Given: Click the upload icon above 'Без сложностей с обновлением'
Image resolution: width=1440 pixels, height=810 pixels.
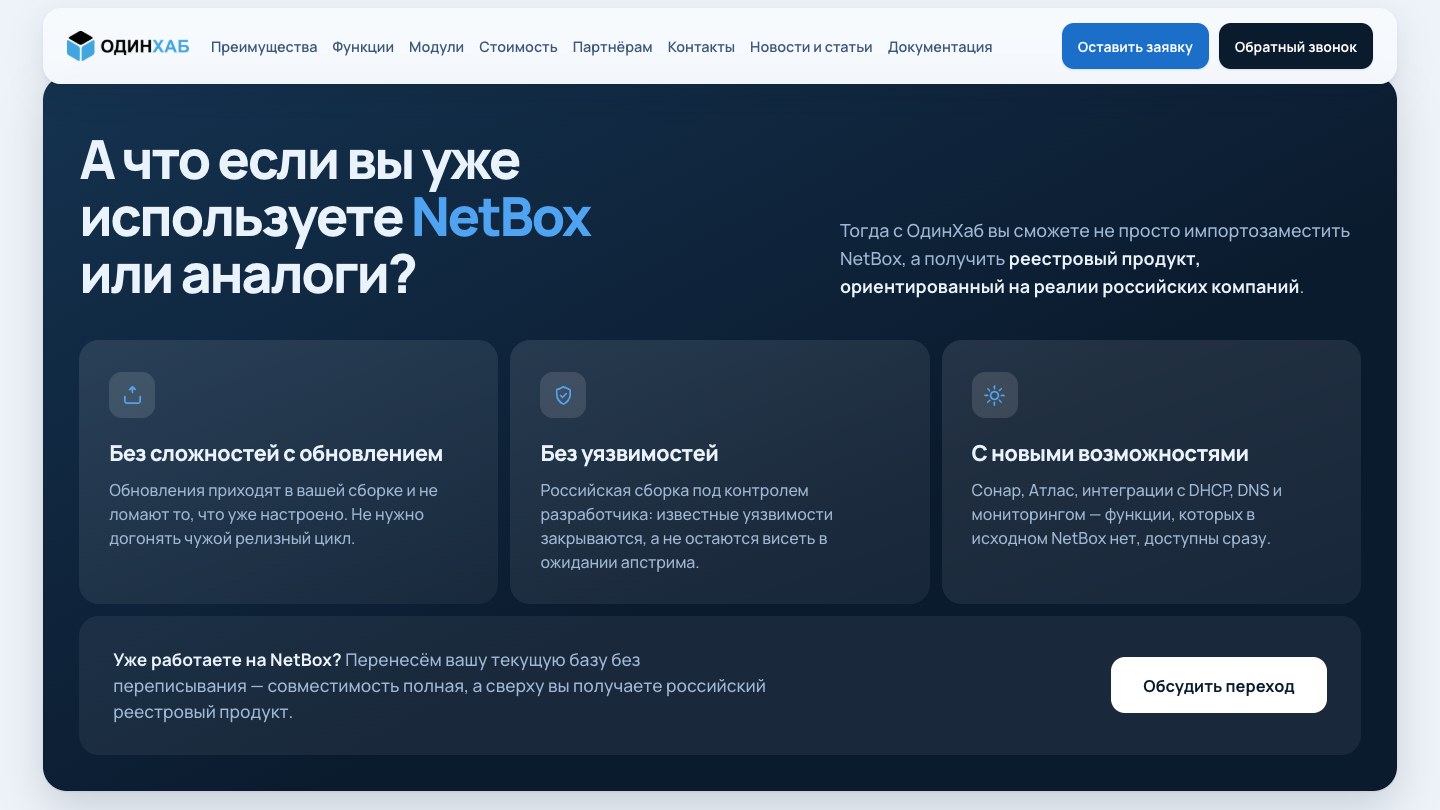Looking at the screenshot, I should click(132, 395).
